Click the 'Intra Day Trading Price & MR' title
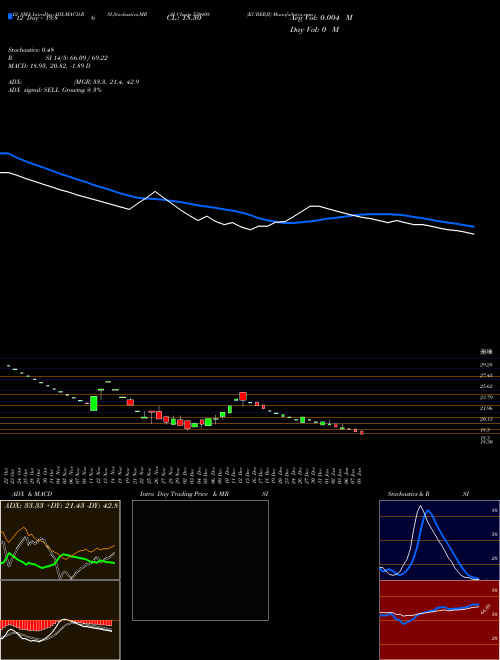500x660 pixels. [184, 494]
